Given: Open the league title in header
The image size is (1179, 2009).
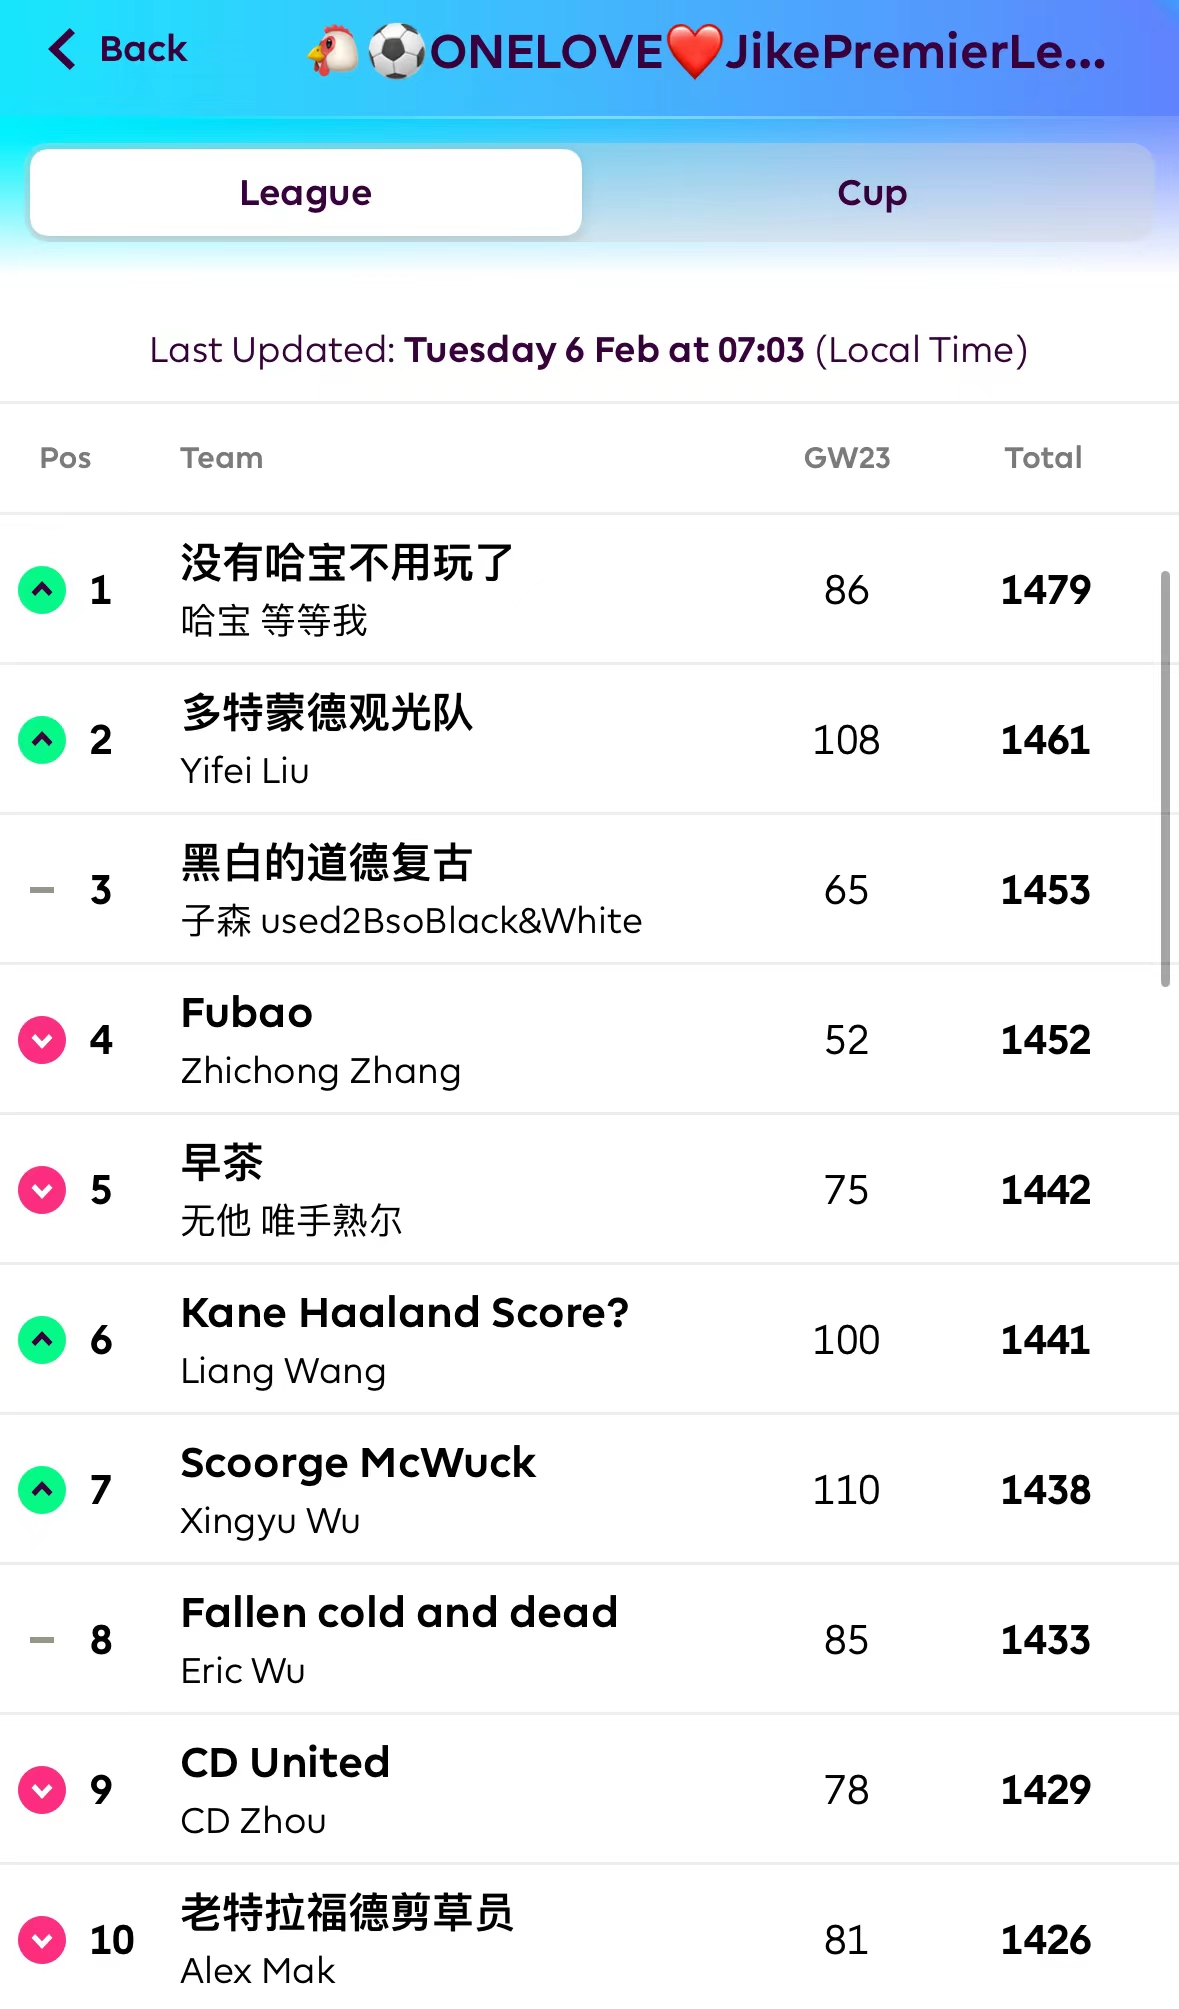Looking at the screenshot, I should (x=708, y=52).
